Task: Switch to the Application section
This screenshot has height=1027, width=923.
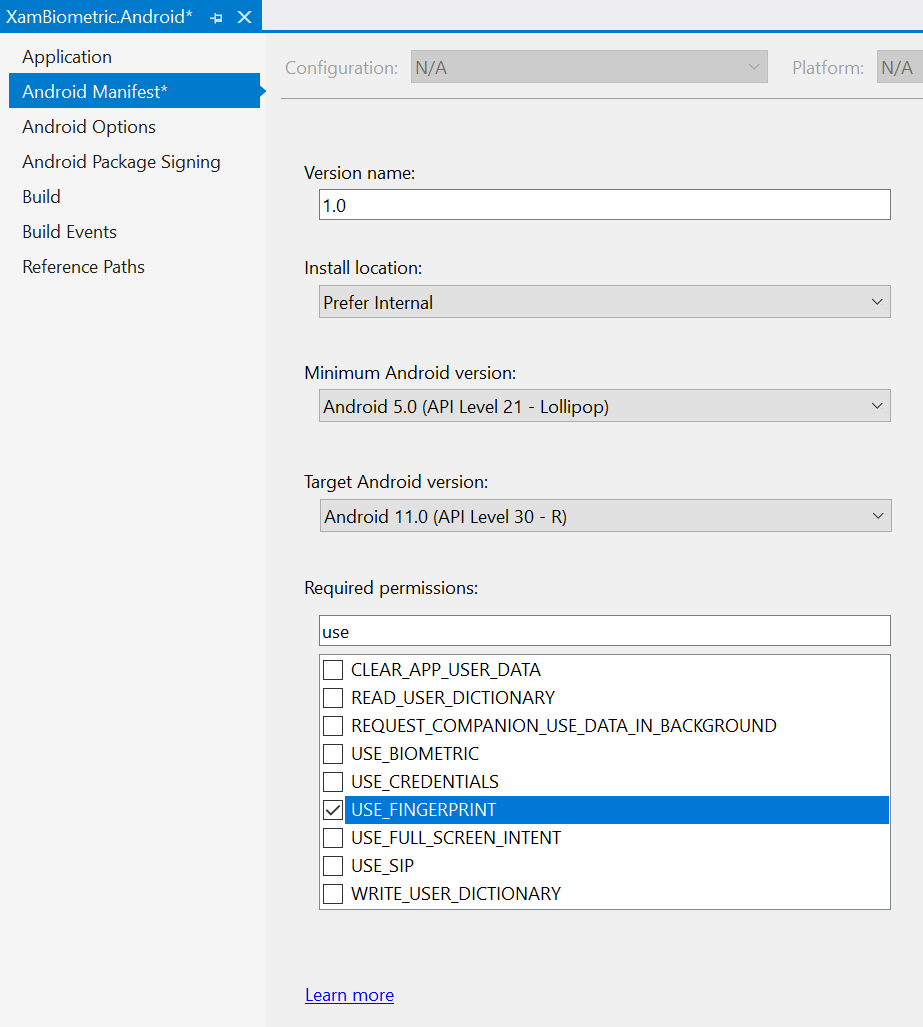Action: point(66,57)
